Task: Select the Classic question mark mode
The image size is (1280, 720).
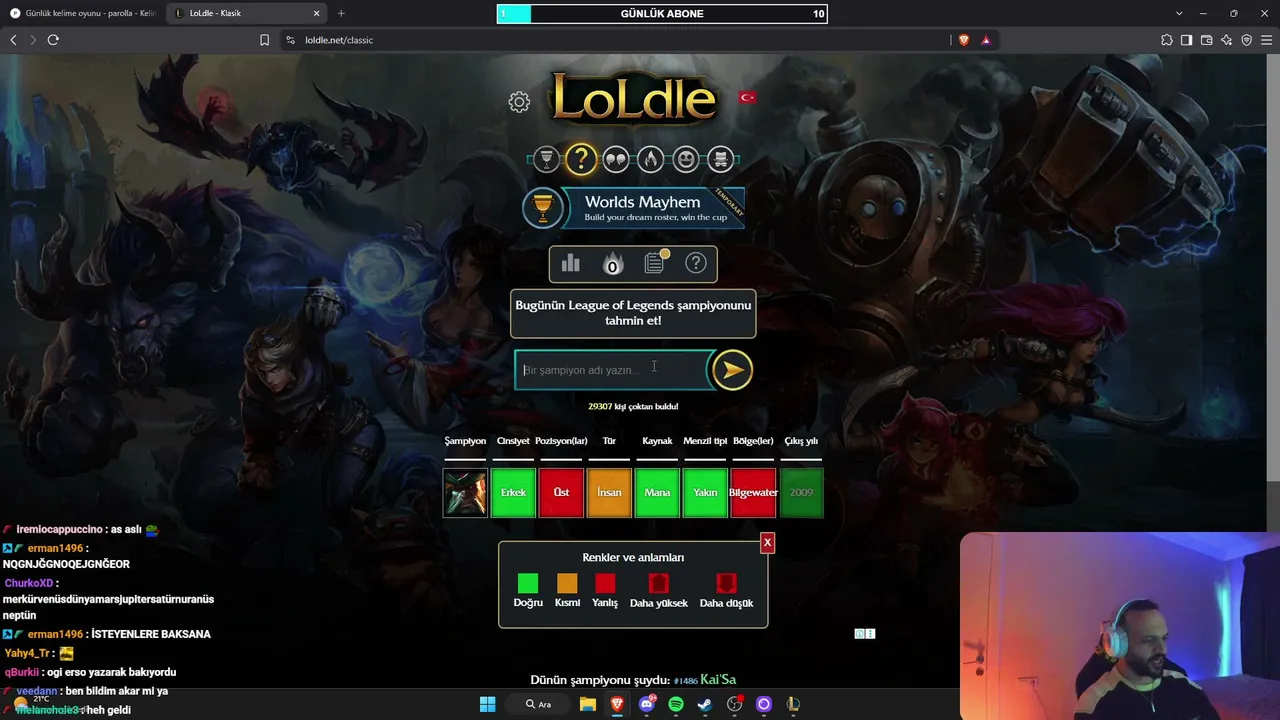Action: coord(580,158)
